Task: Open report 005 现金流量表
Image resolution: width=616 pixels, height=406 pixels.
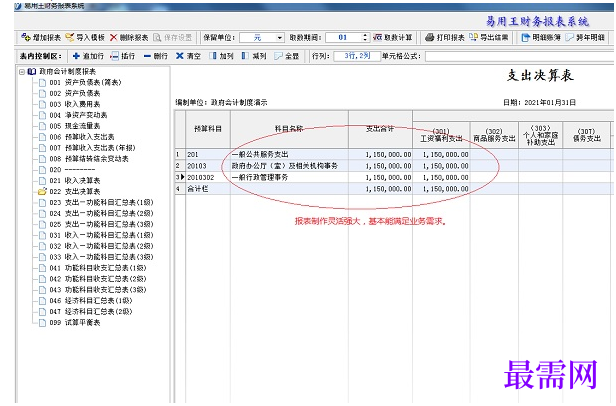Action: [75, 126]
